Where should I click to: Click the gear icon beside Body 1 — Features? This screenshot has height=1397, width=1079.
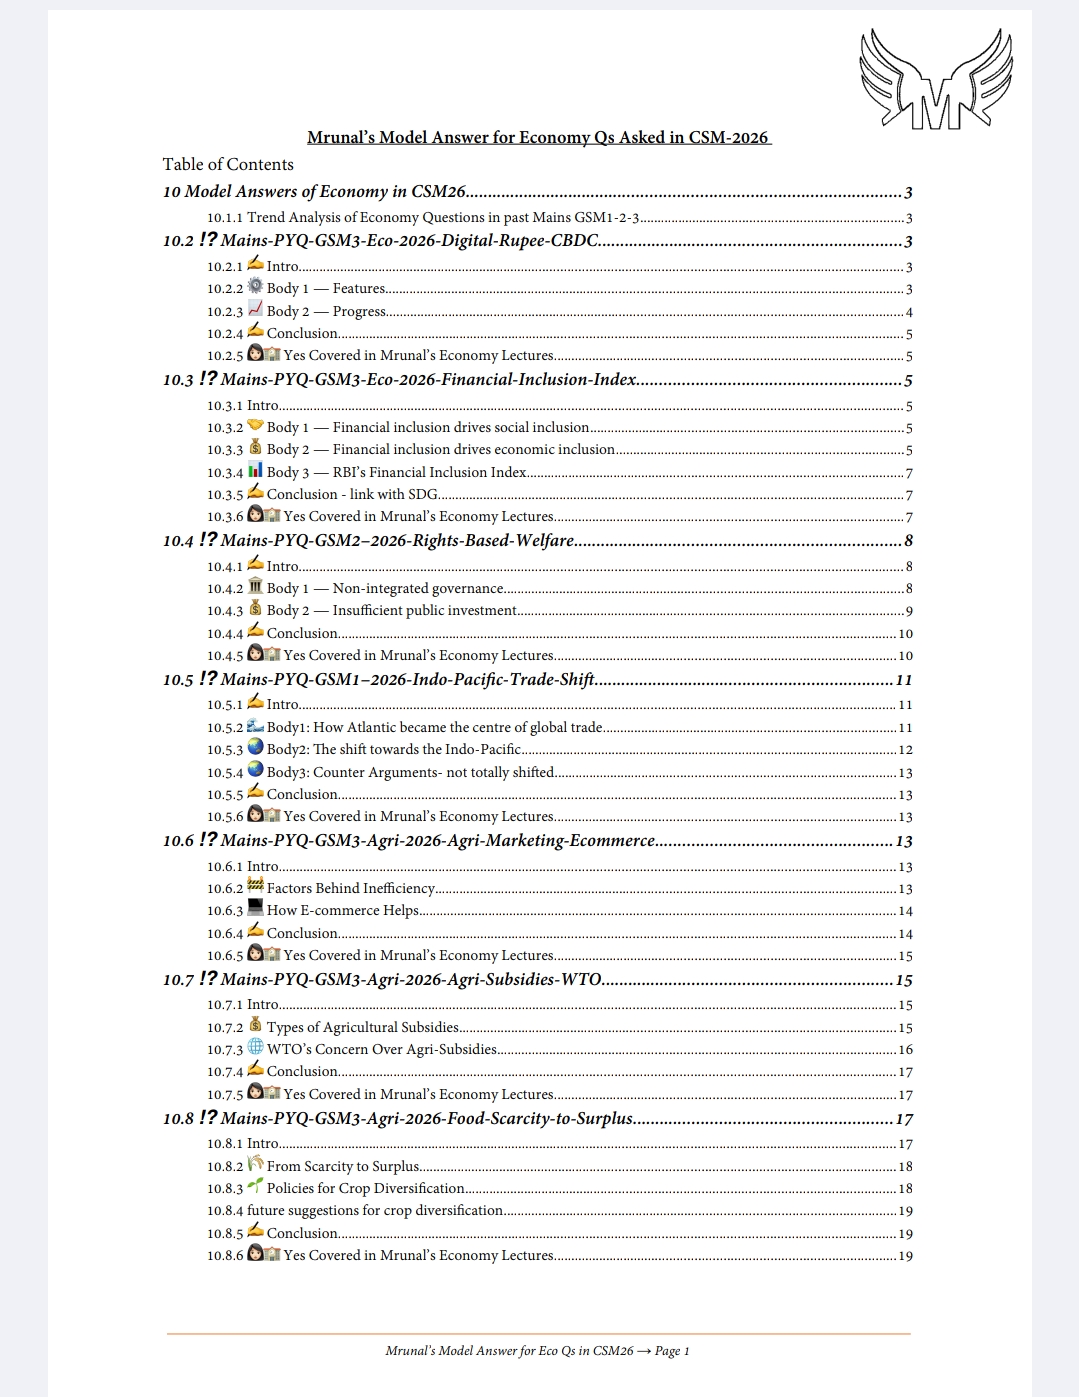tap(255, 286)
